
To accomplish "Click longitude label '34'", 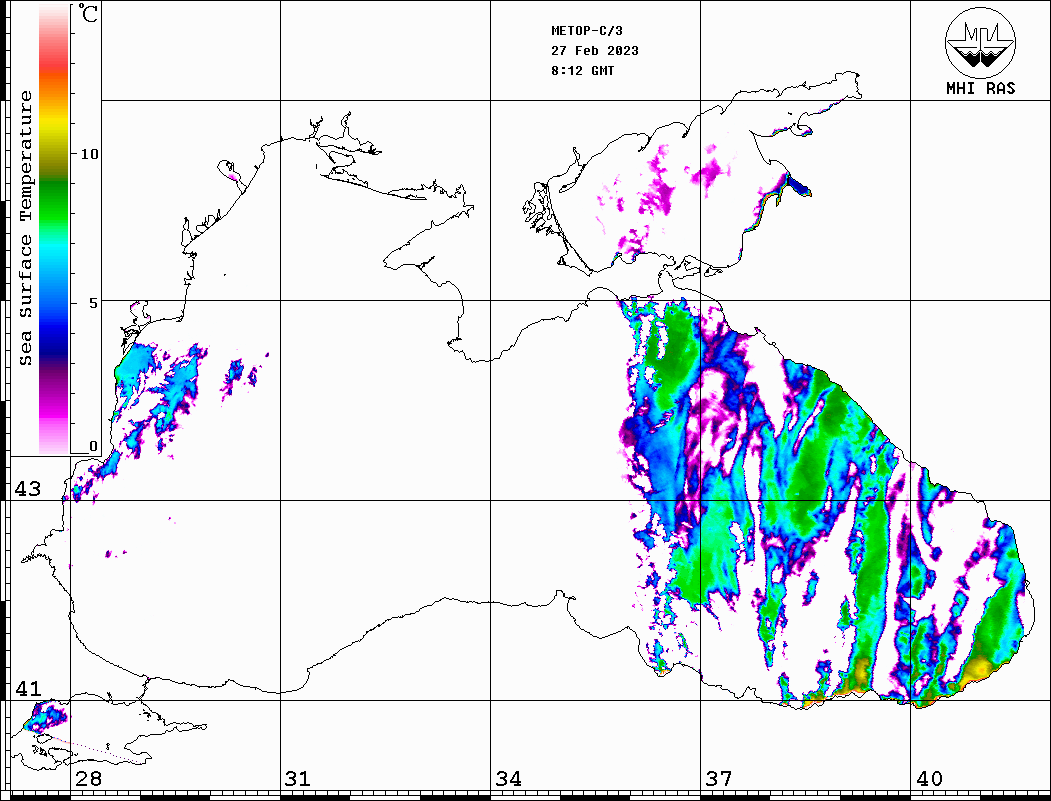I will coord(508,778).
